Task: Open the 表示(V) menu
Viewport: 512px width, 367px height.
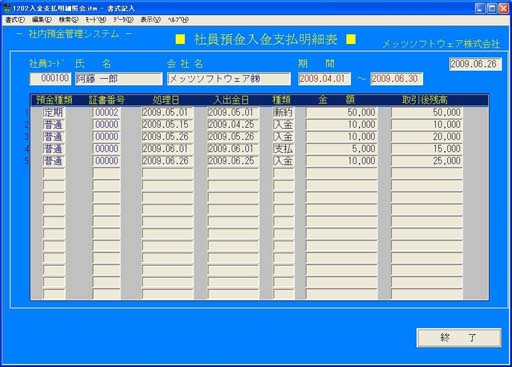Action: tap(150, 20)
